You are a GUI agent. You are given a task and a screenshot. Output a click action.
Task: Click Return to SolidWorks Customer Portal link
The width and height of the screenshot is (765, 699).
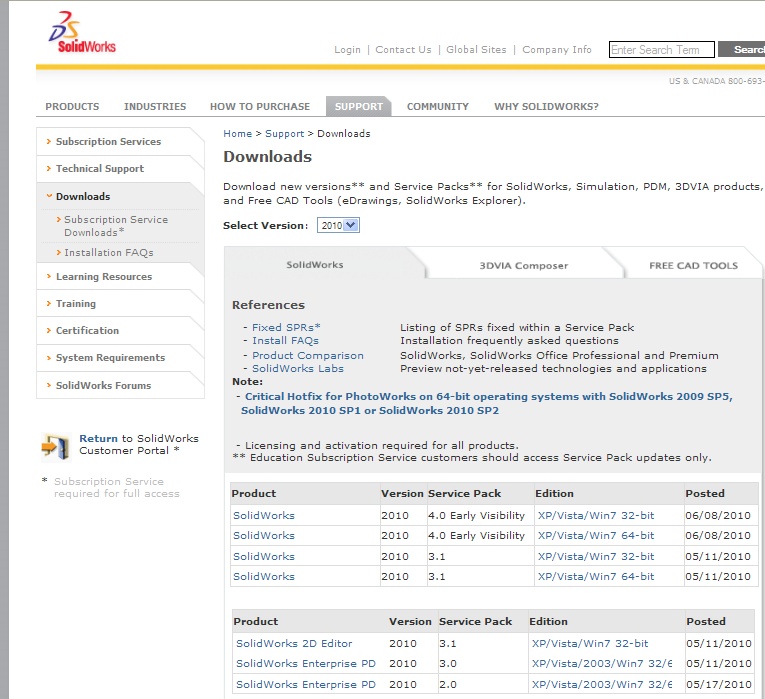click(x=139, y=444)
